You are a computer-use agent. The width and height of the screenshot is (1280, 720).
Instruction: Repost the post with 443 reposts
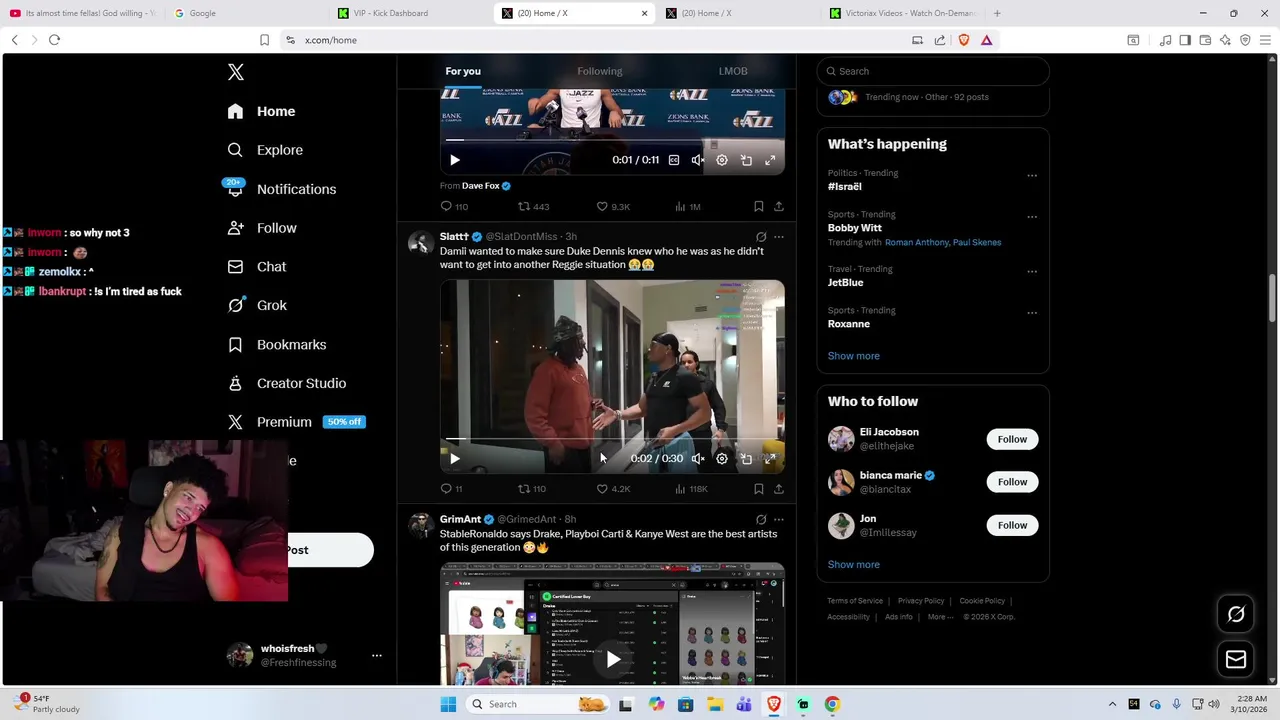pyautogui.click(x=533, y=206)
